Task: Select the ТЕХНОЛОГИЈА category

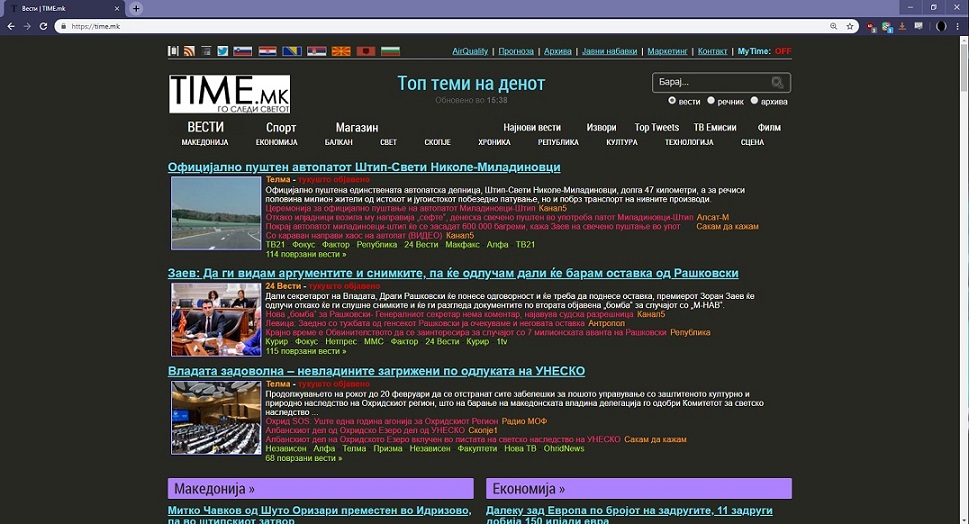Action: 689,142
